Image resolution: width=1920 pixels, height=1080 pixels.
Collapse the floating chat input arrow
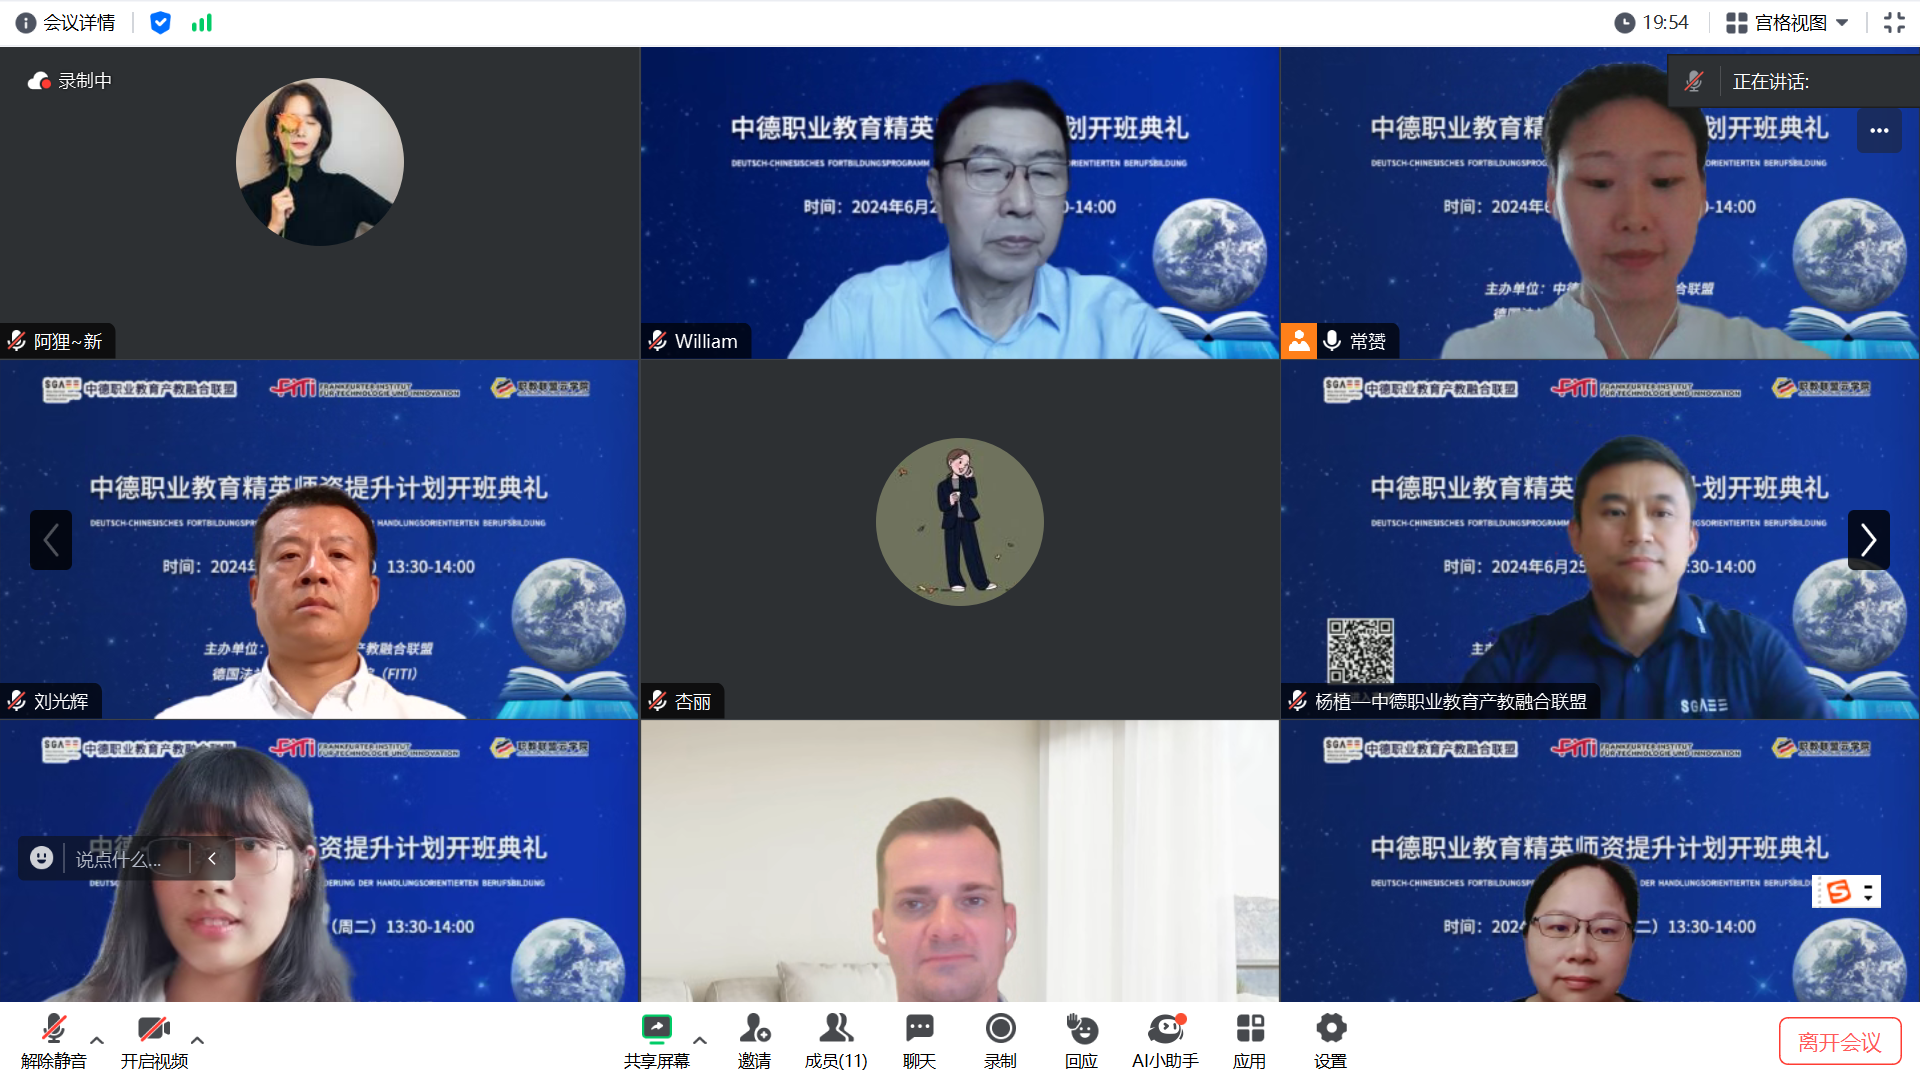212,858
